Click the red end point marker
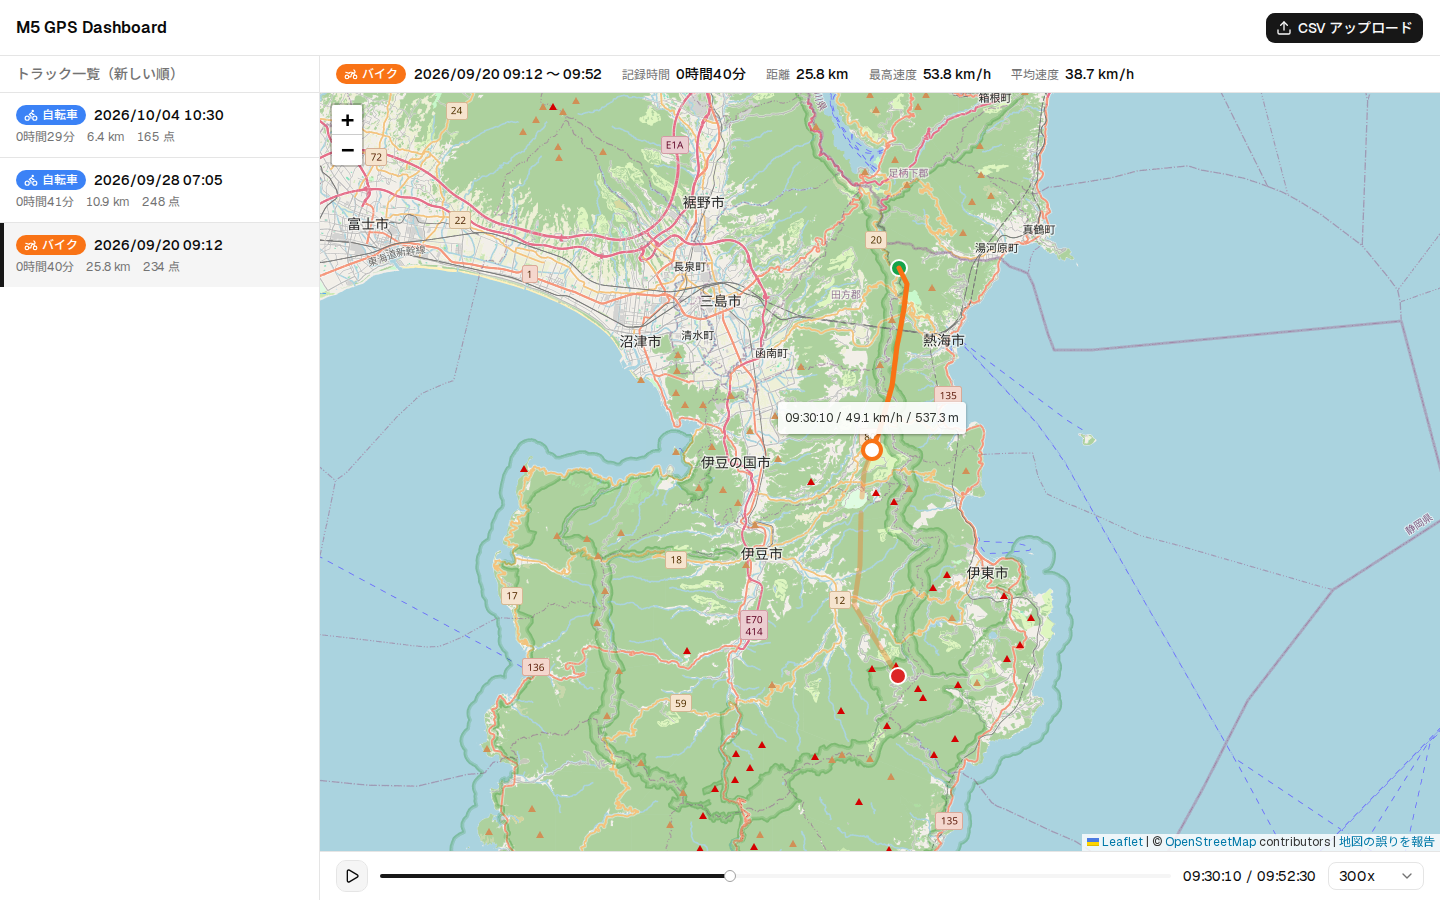1440x900 pixels. [898, 676]
